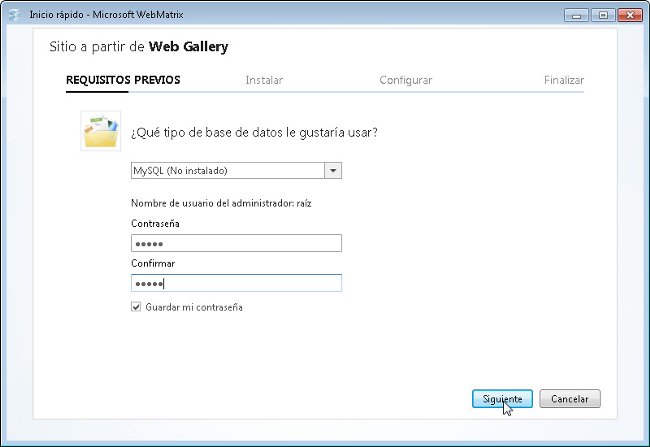Click the Web Gallery folder icon
The width and height of the screenshot is (650, 447).
pyautogui.click(x=101, y=131)
